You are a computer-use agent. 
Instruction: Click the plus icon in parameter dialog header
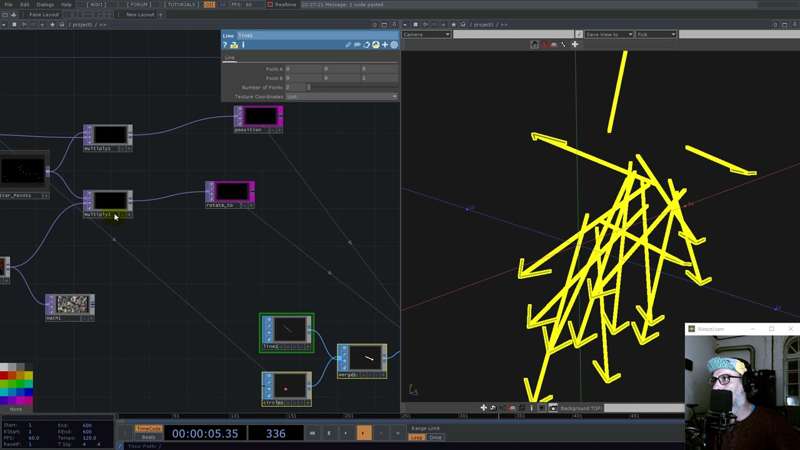tap(385, 45)
